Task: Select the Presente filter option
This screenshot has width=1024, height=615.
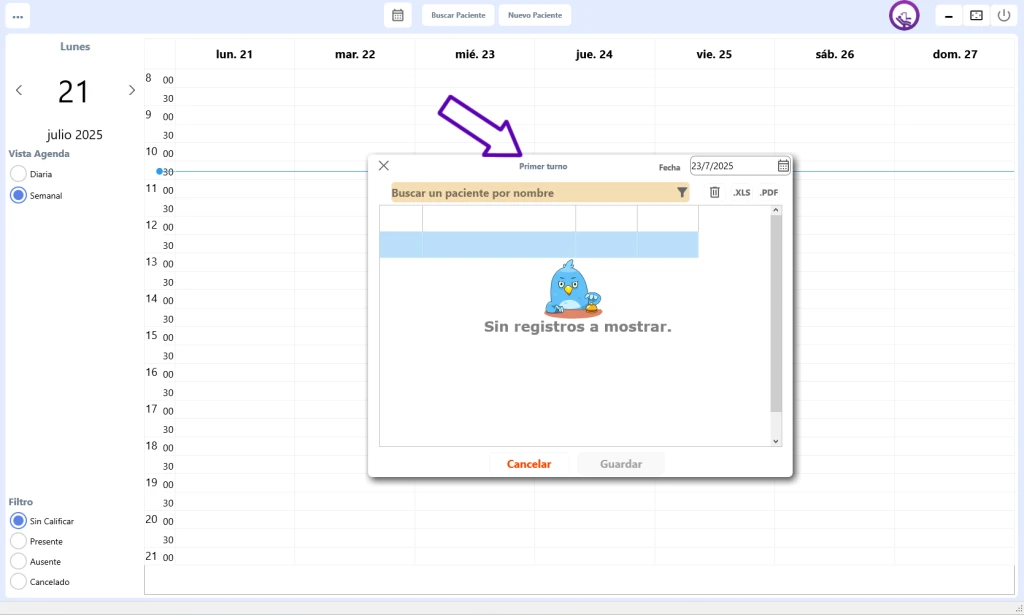Action: tap(18, 541)
